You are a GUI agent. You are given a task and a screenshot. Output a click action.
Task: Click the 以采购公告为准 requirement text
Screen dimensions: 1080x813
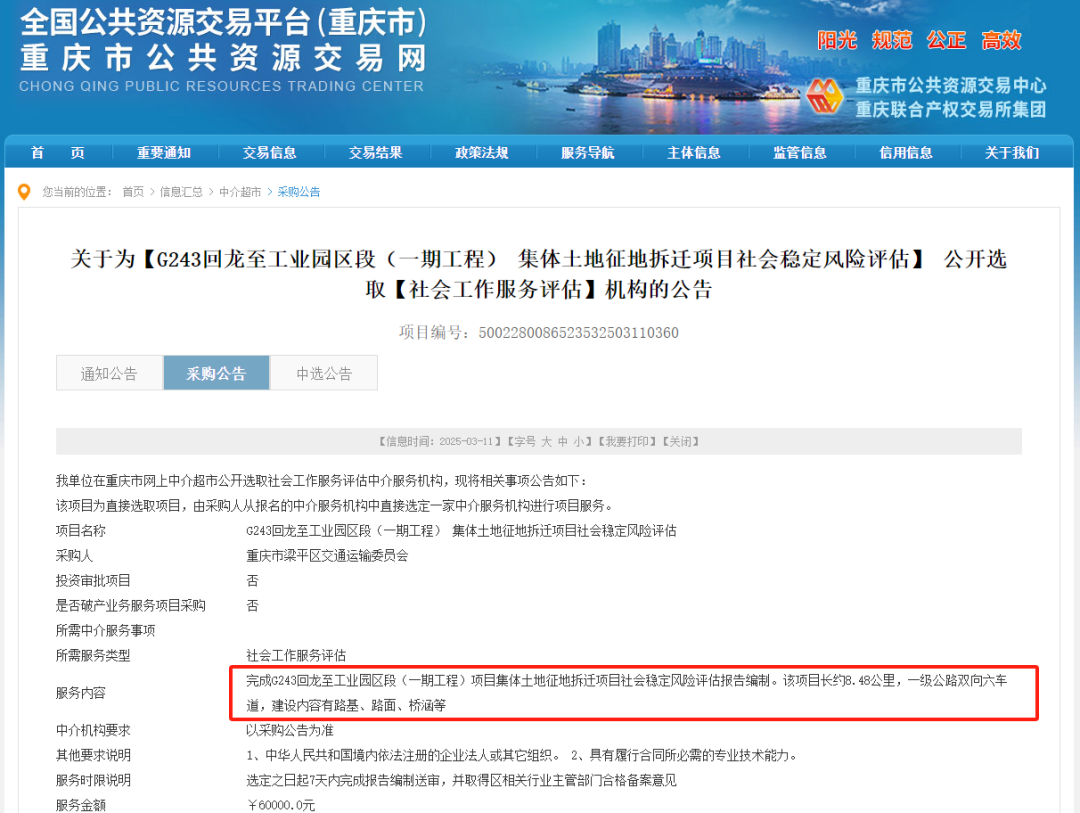point(290,730)
